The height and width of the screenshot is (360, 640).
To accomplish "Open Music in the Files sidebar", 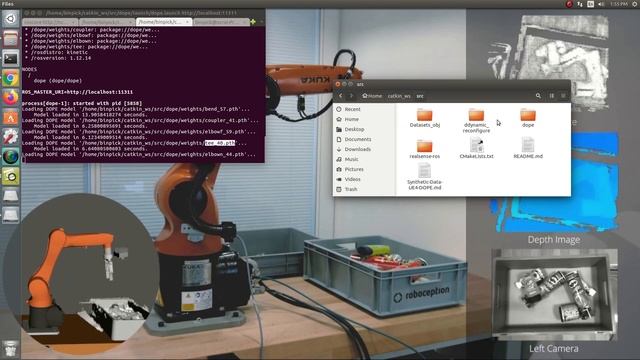I will coord(364,159).
